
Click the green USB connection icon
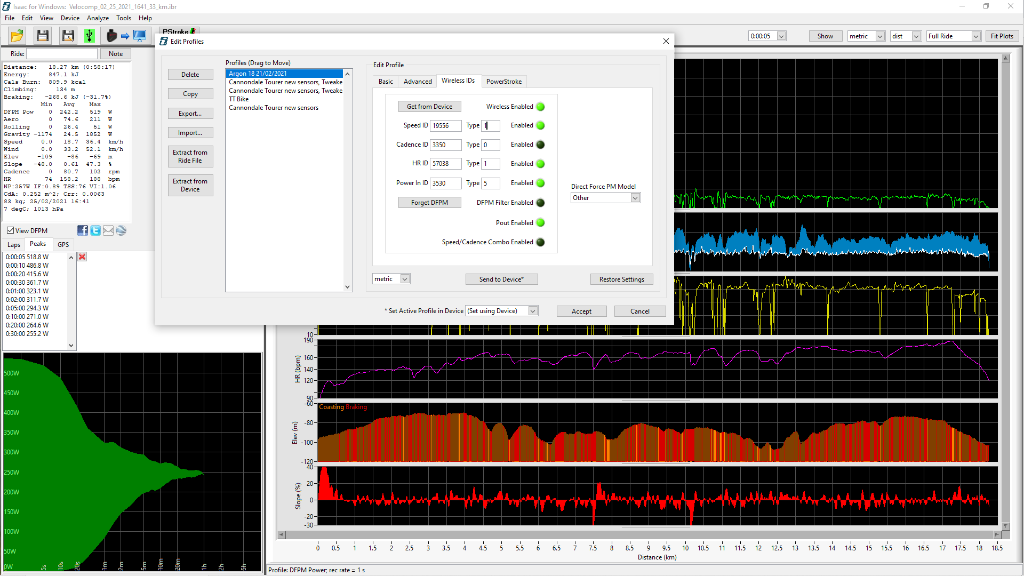click(89, 36)
